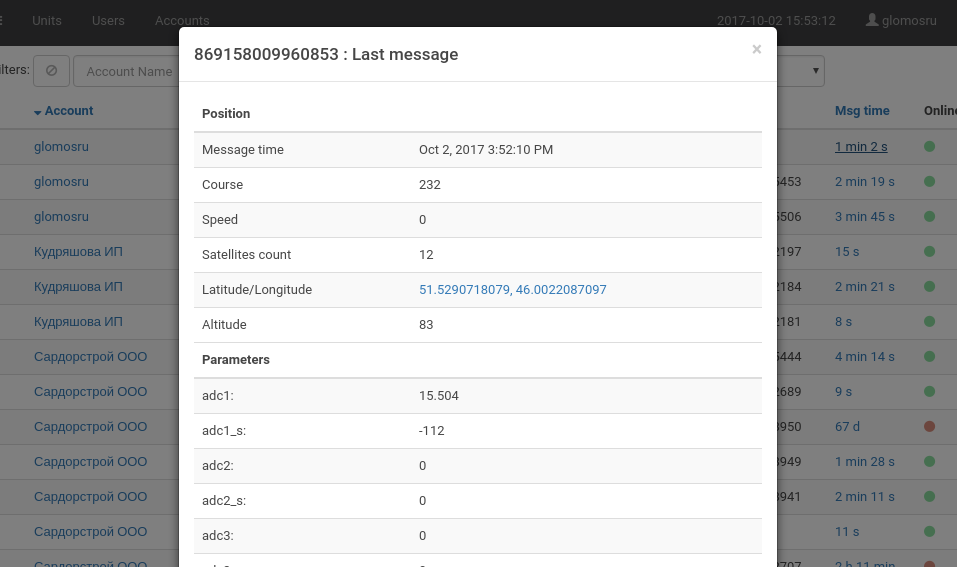
Task: Open the Units menu
Action: tap(47, 20)
